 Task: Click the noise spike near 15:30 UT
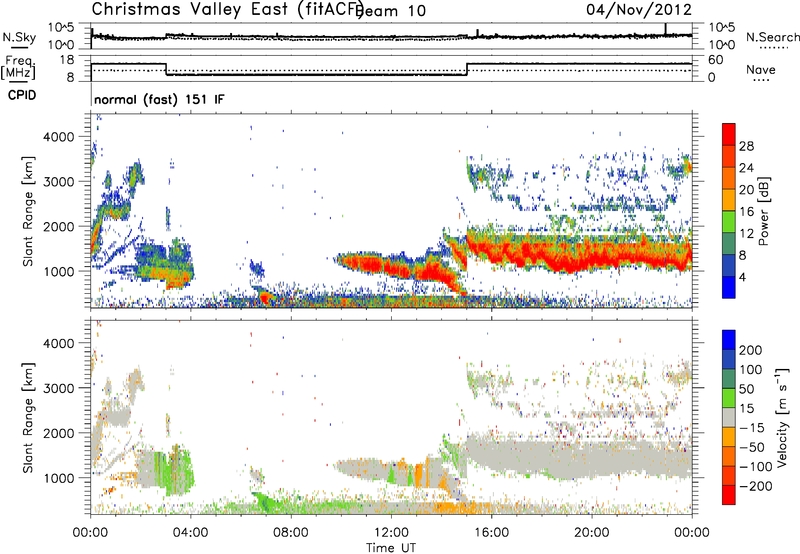click(x=478, y=33)
